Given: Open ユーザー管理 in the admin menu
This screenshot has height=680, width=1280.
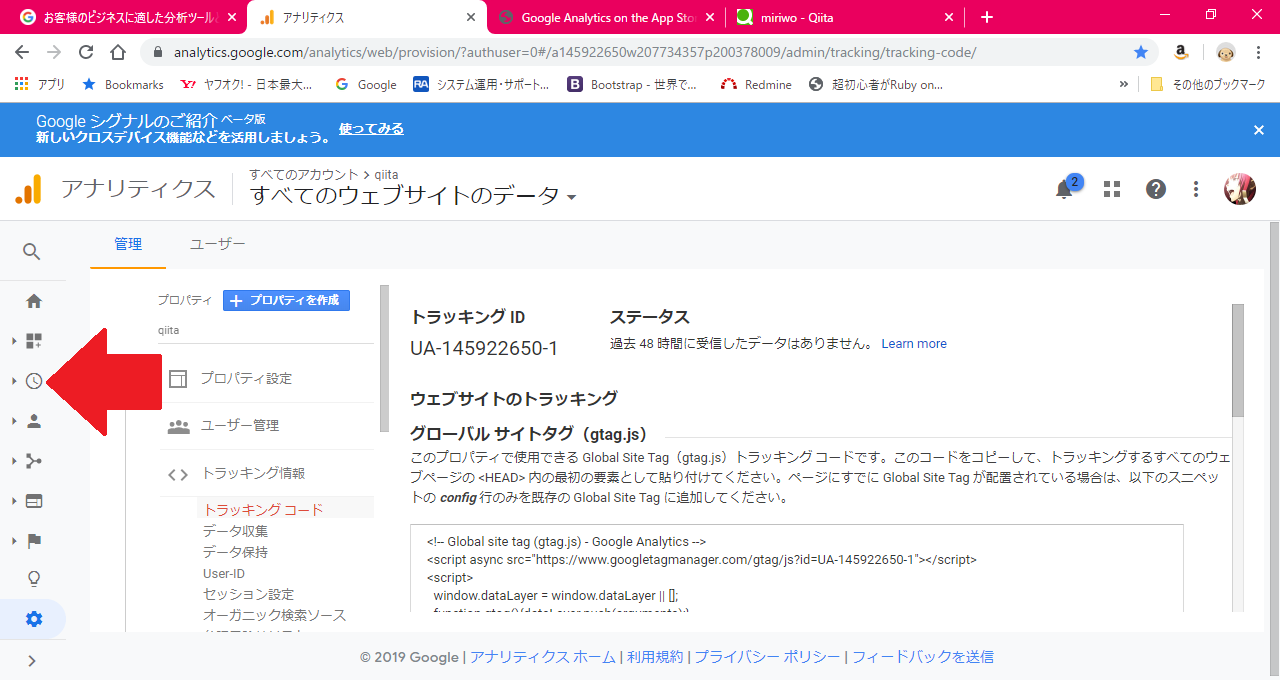Looking at the screenshot, I should [x=240, y=426].
